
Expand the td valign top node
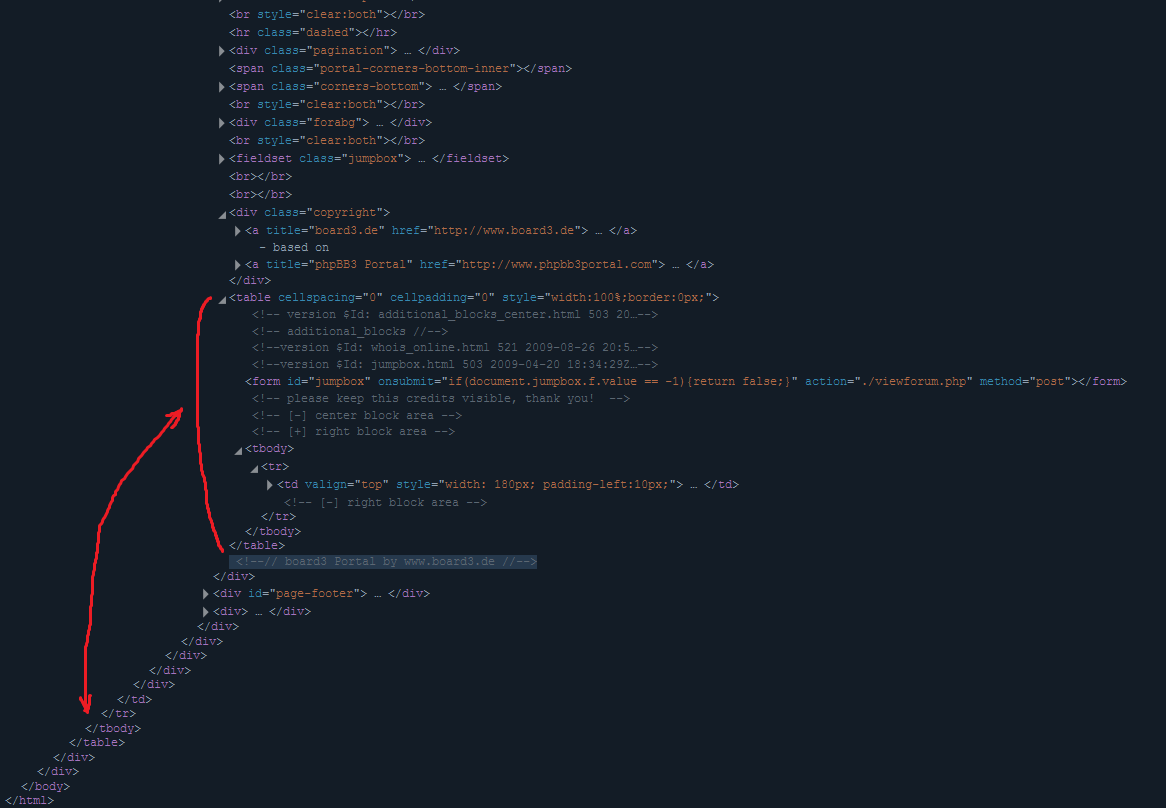270,485
